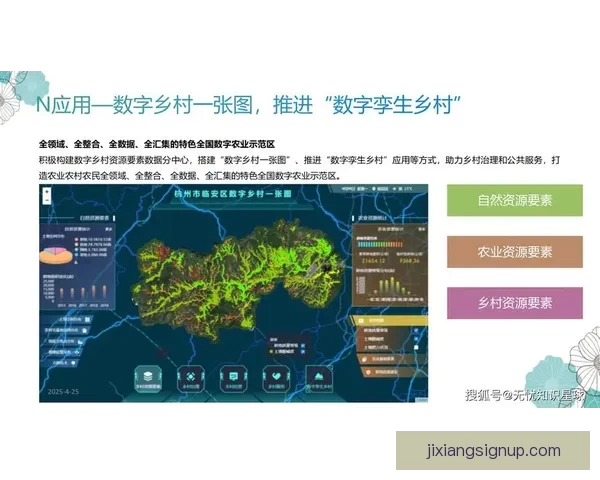Viewport: 600px width, 480px height.
Task: Click the pink legend dot beside the pie chart
Action: pos(77,239)
